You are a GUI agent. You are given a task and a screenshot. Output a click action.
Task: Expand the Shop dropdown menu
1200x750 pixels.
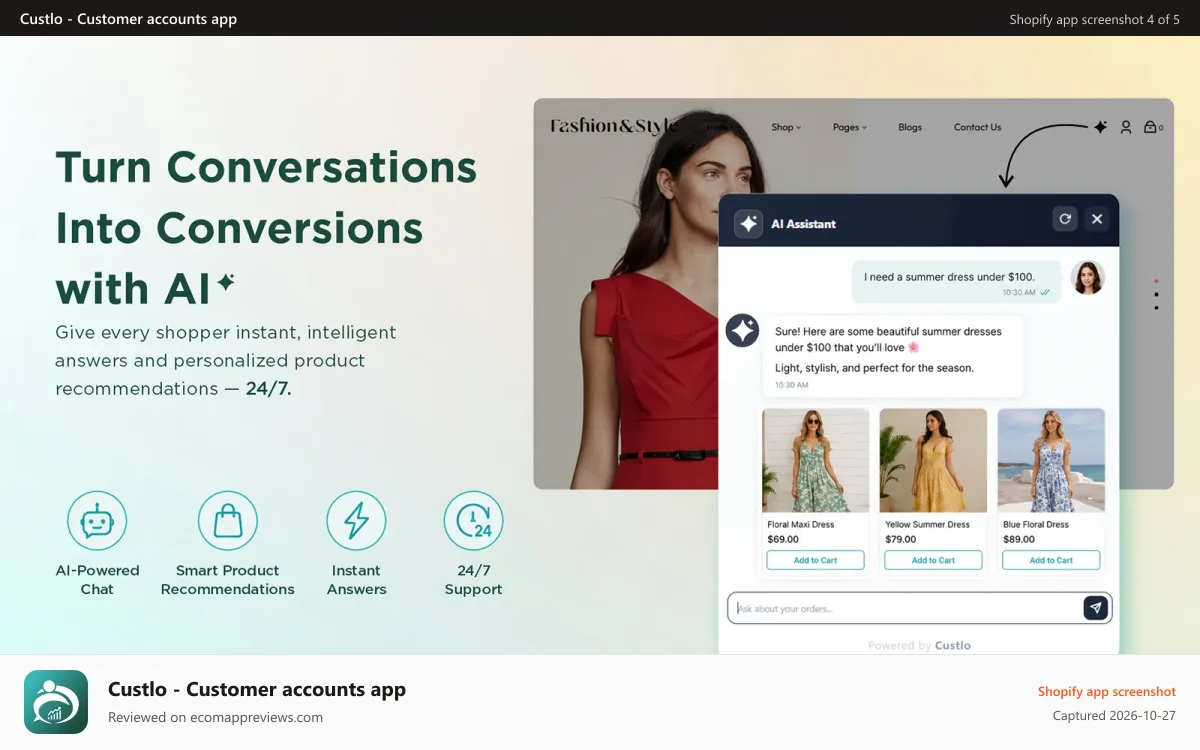pyautogui.click(x=786, y=127)
